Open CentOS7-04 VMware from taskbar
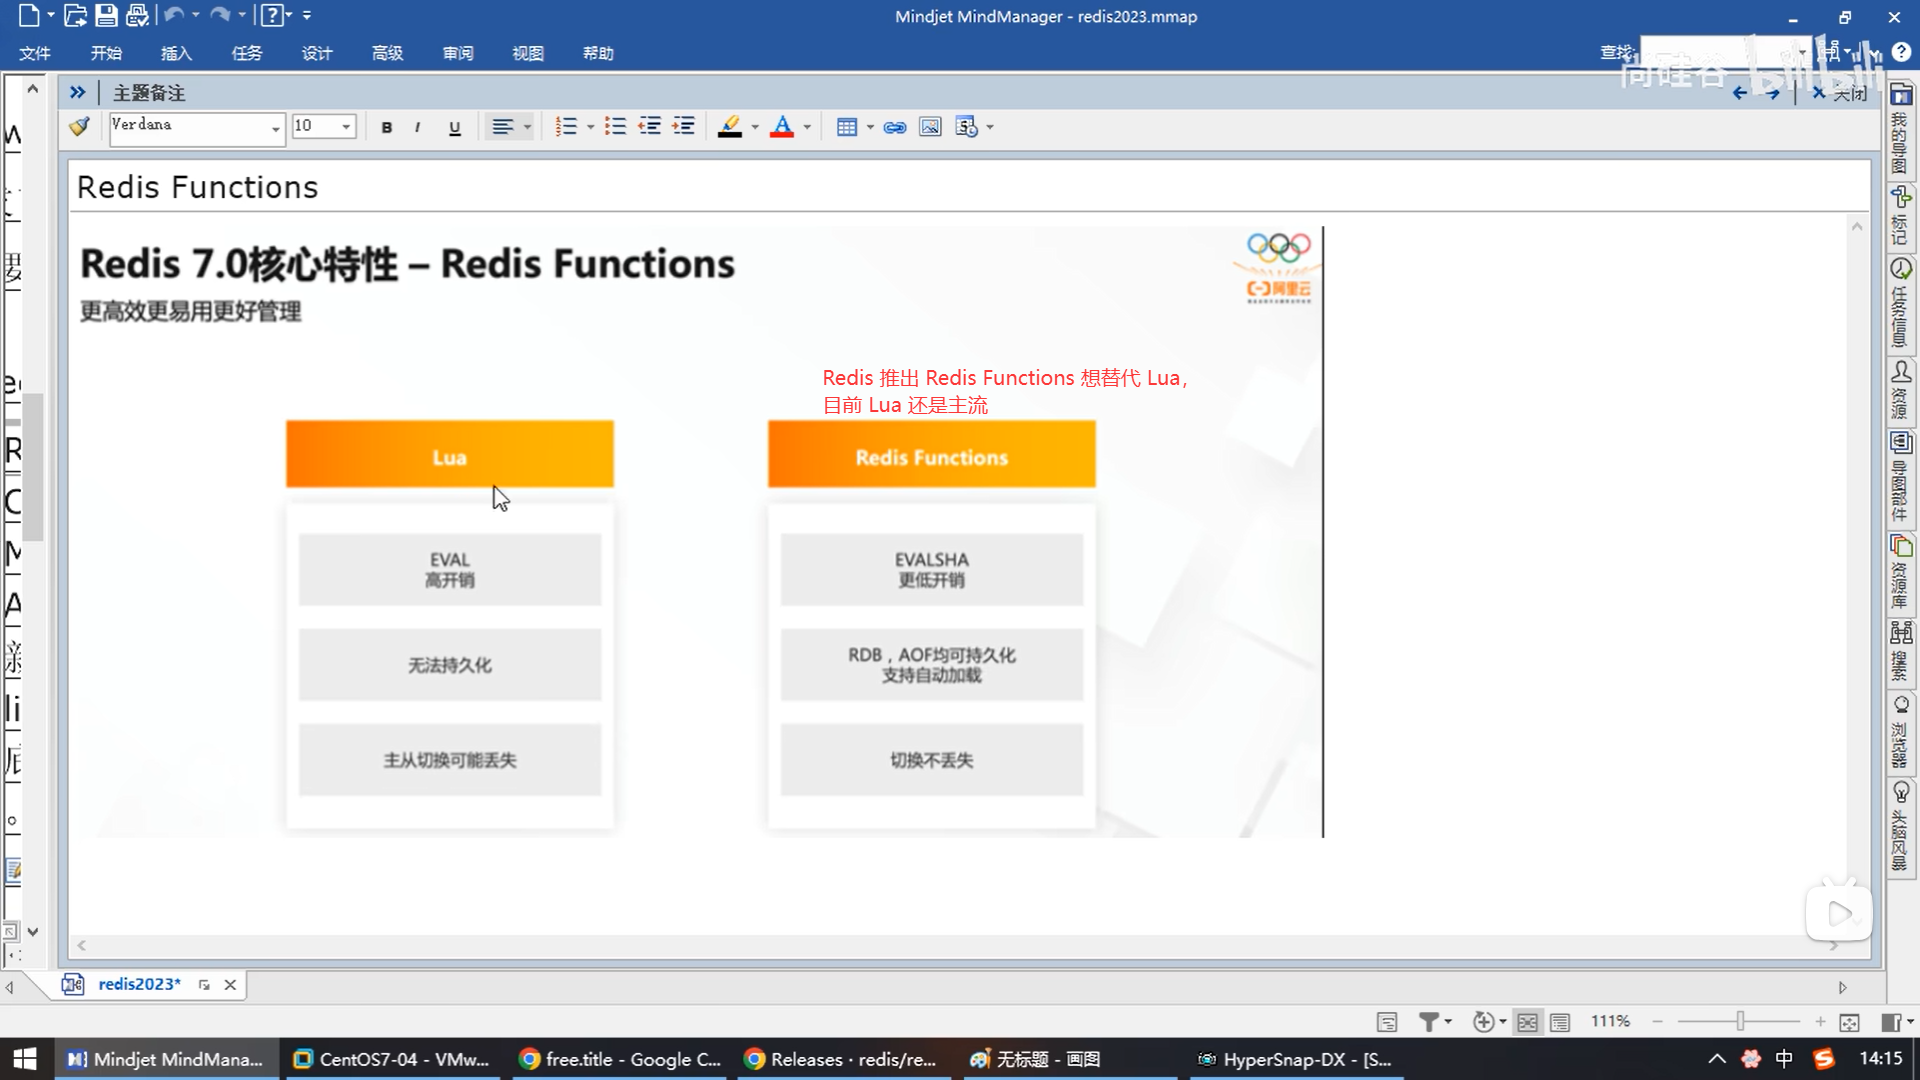The width and height of the screenshot is (1920, 1080). pos(392,1059)
